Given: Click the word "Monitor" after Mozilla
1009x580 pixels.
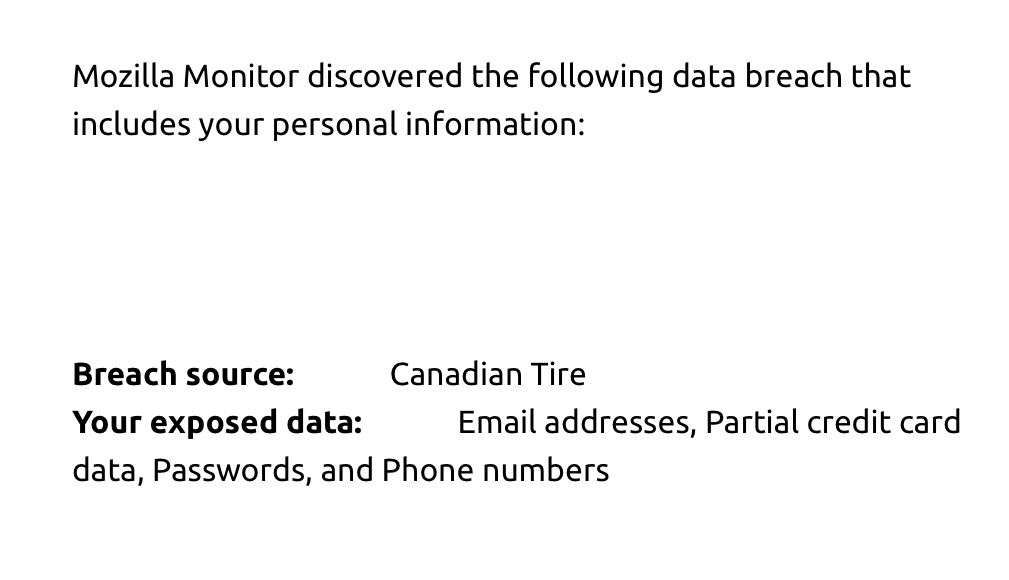Looking at the screenshot, I should 240,77.
